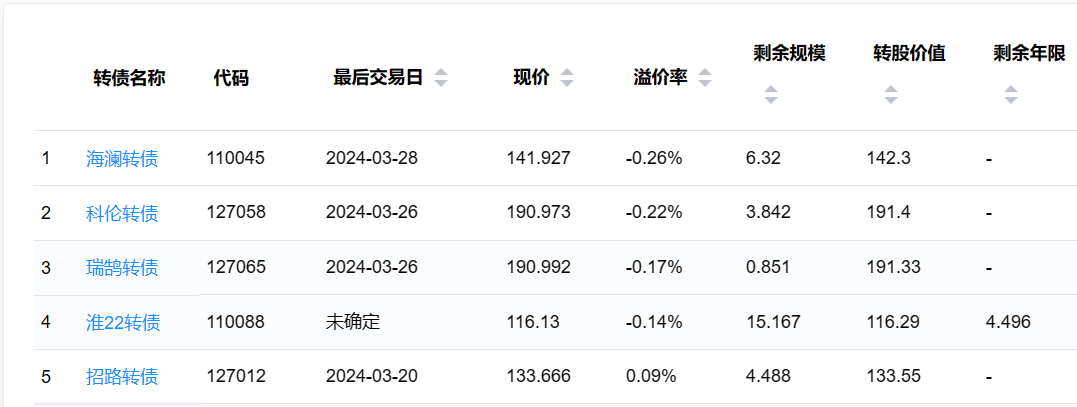This screenshot has height=407, width=1077.
Task: Click the 最后交易日 header label
Action: (378, 78)
